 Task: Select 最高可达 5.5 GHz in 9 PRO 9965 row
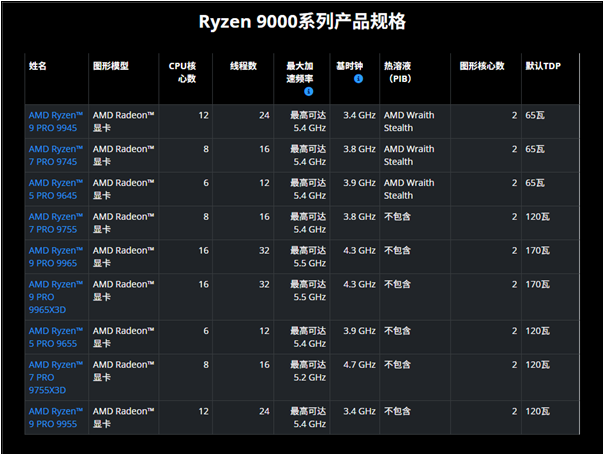(x=308, y=257)
